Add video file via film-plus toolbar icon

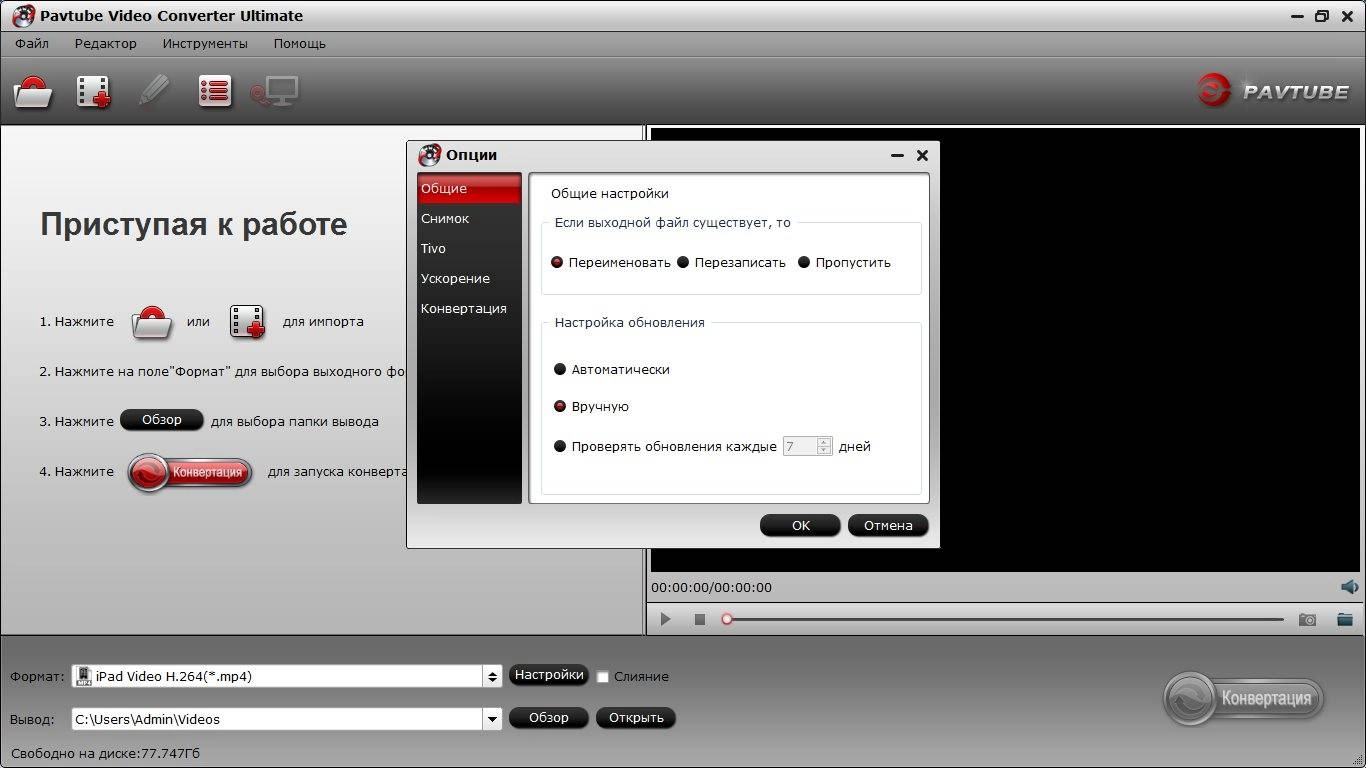94,92
